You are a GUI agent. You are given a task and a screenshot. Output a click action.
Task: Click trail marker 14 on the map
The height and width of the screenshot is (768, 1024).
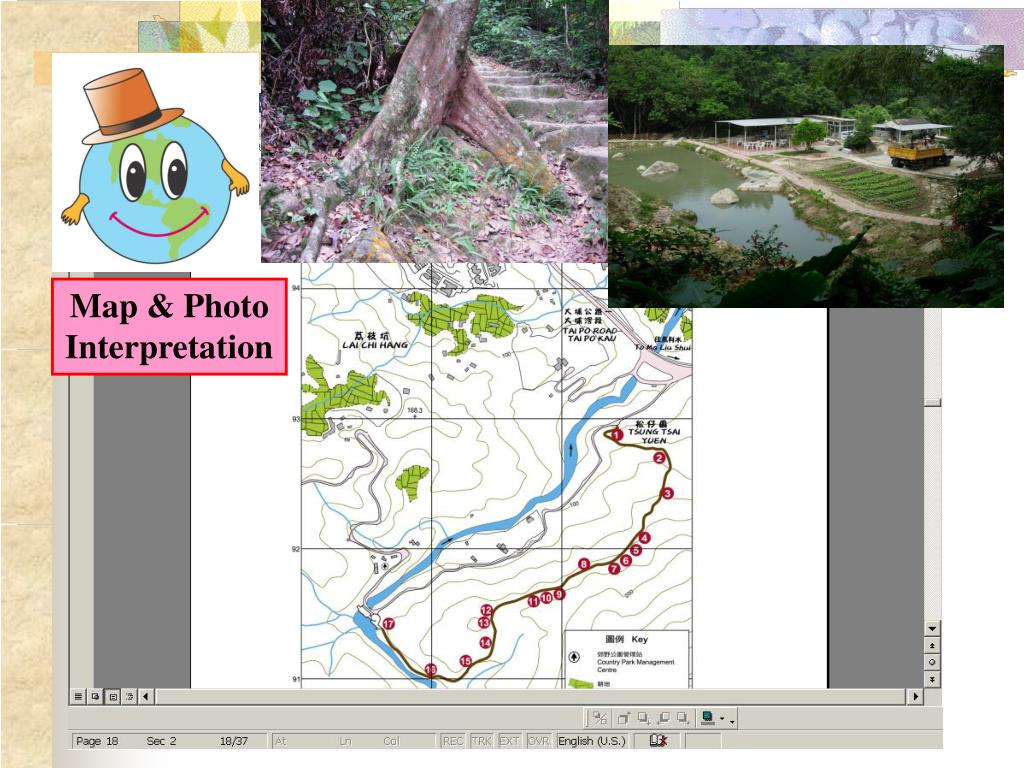tap(485, 643)
